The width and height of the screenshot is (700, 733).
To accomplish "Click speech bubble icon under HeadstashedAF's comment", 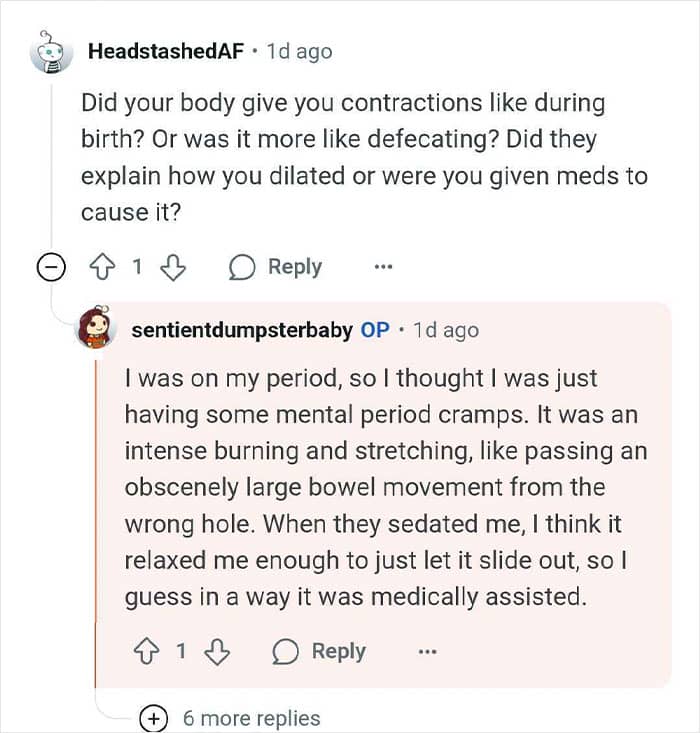I will point(243,268).
